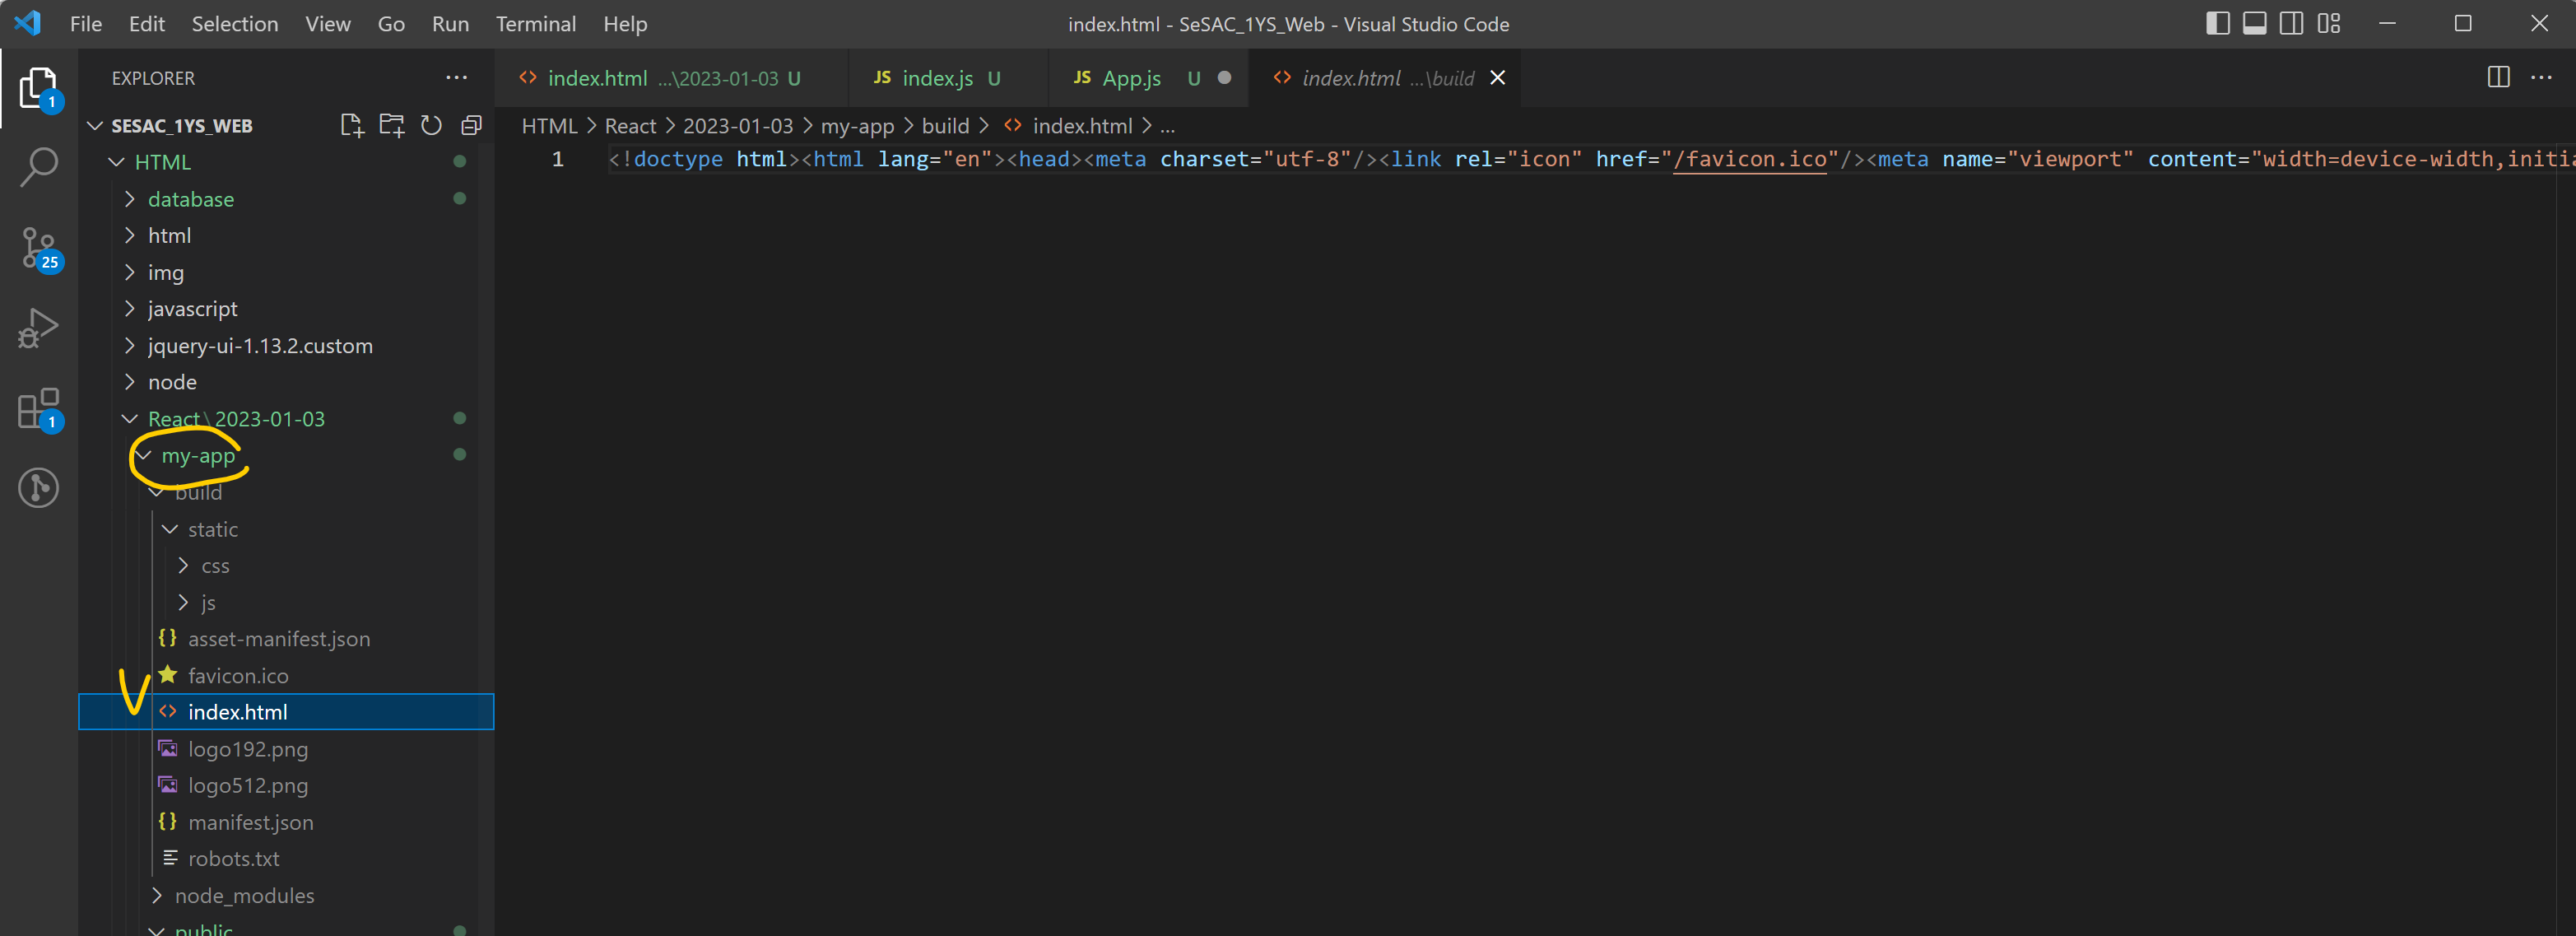
Task: Close the build index.html tab
Action: coord(1497,78)
